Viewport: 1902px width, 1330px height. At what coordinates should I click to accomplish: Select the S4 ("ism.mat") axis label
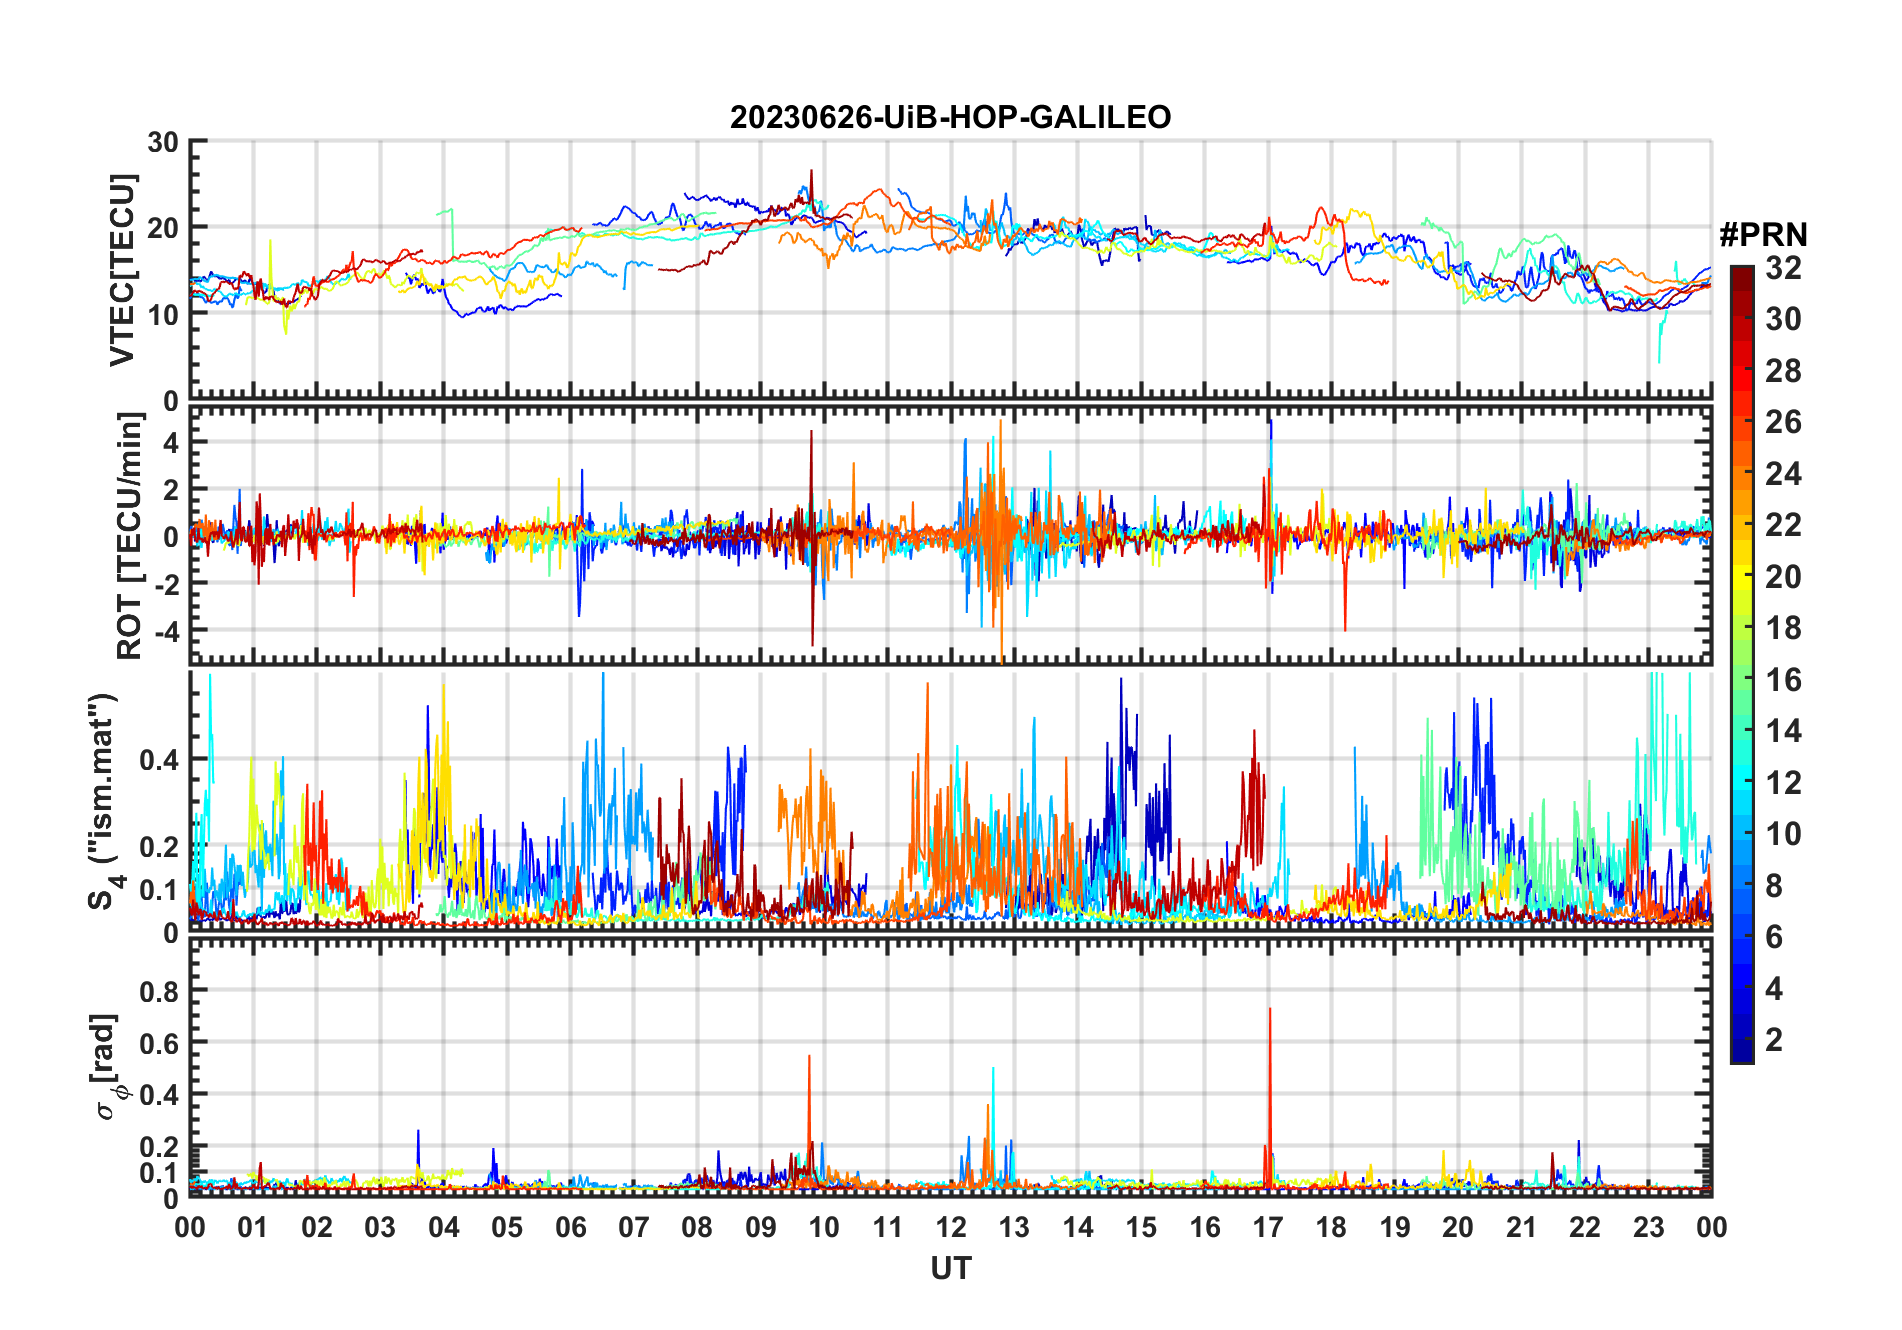pyautogui.click(x=104, y=801)
